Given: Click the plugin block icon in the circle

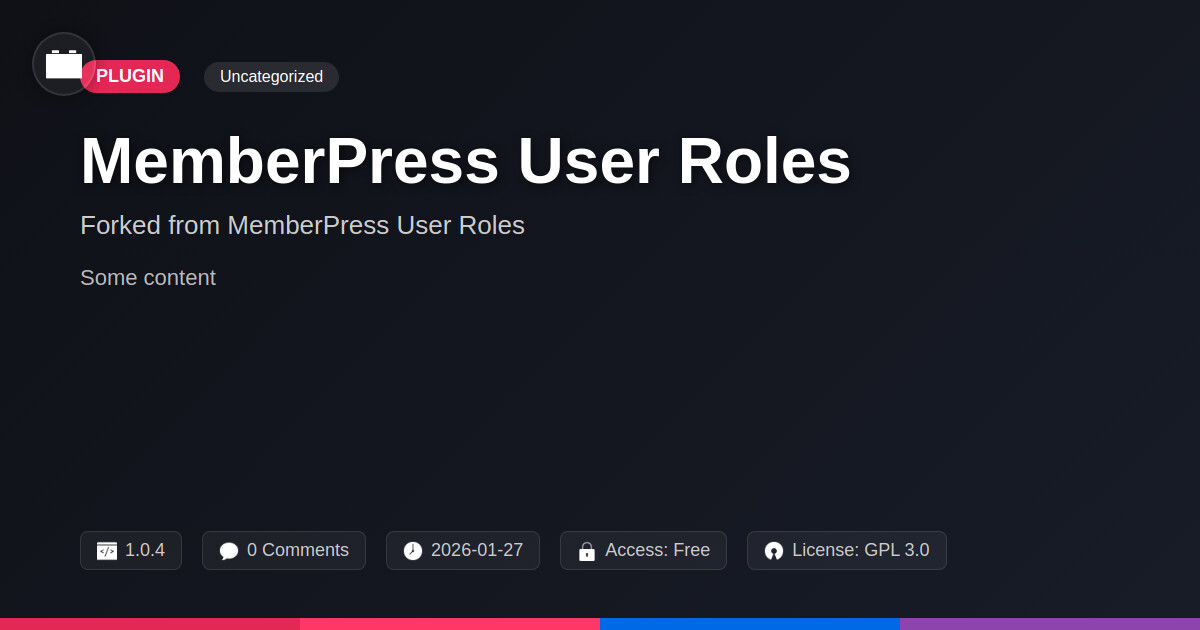Looking at the screenshot, I should click(64, 64).
